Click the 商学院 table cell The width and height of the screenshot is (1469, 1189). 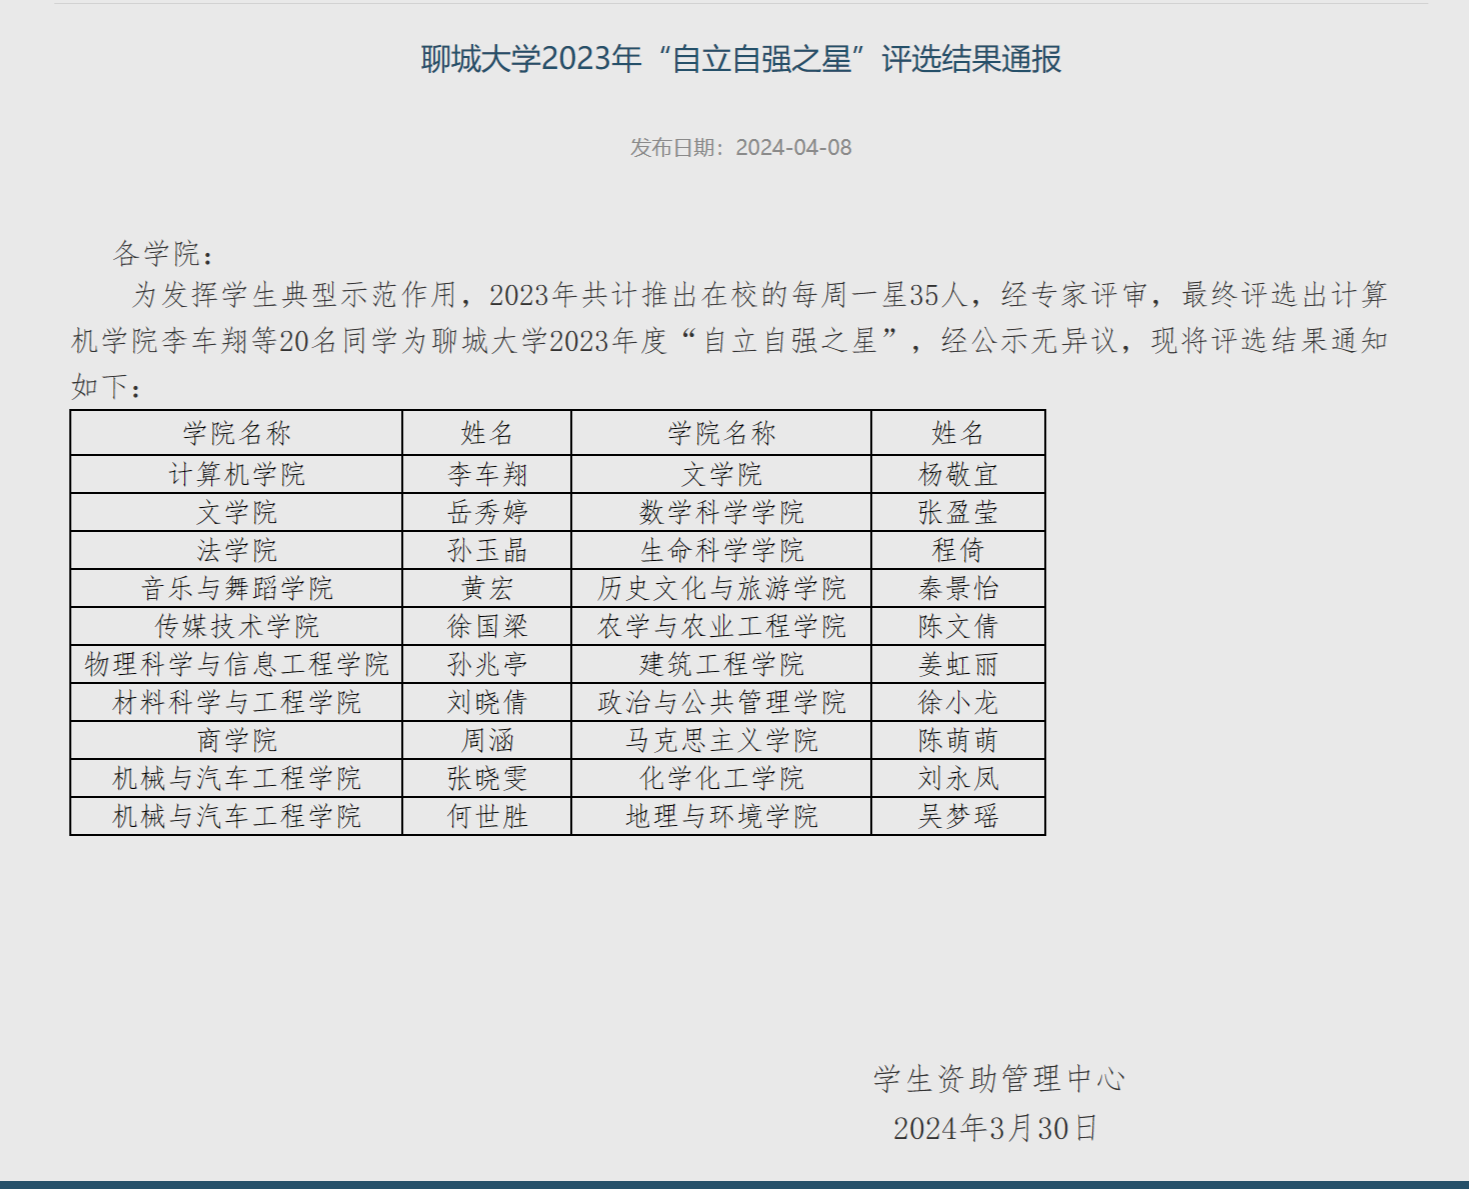pos(237,740)
